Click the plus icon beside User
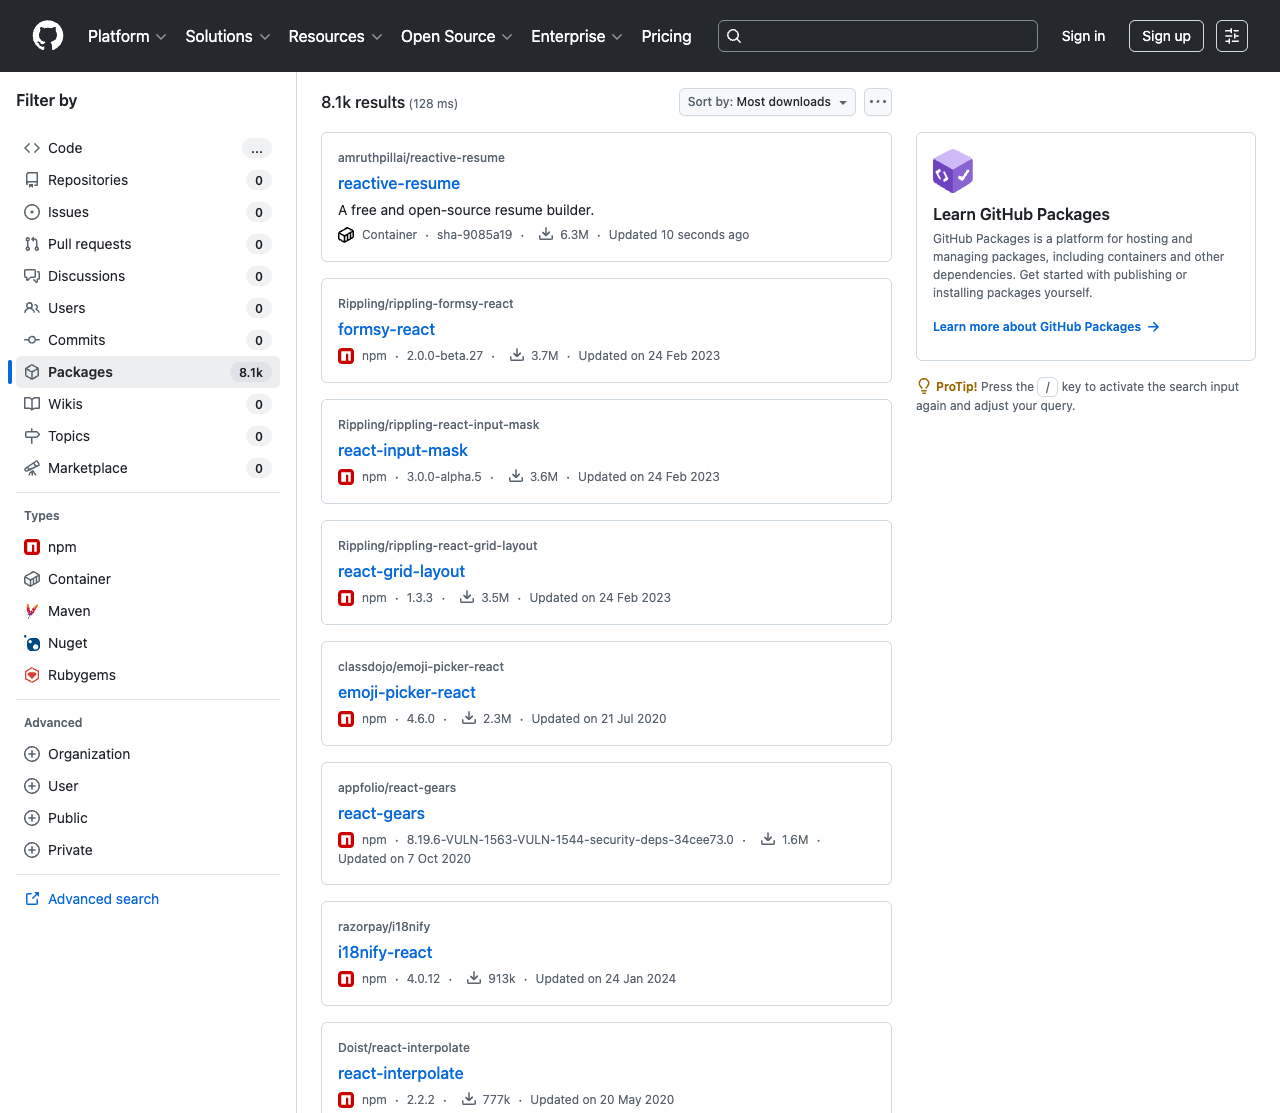1280x1113 pixels. (x=32, y=786)
